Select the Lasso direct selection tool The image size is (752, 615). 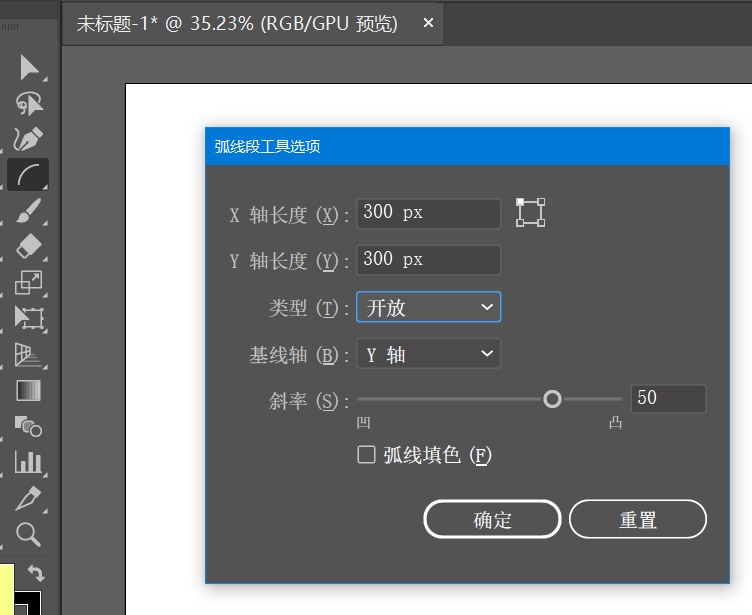point(29,103)
